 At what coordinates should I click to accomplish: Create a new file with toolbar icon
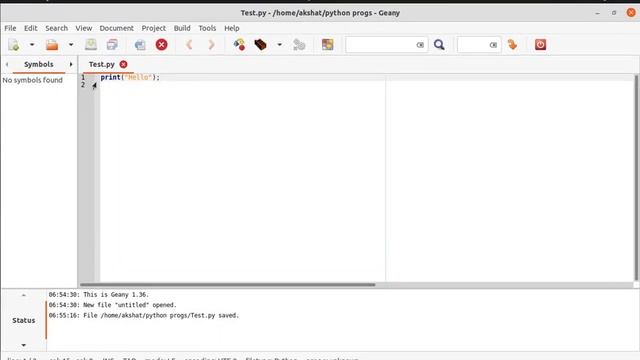click(14, 44)
